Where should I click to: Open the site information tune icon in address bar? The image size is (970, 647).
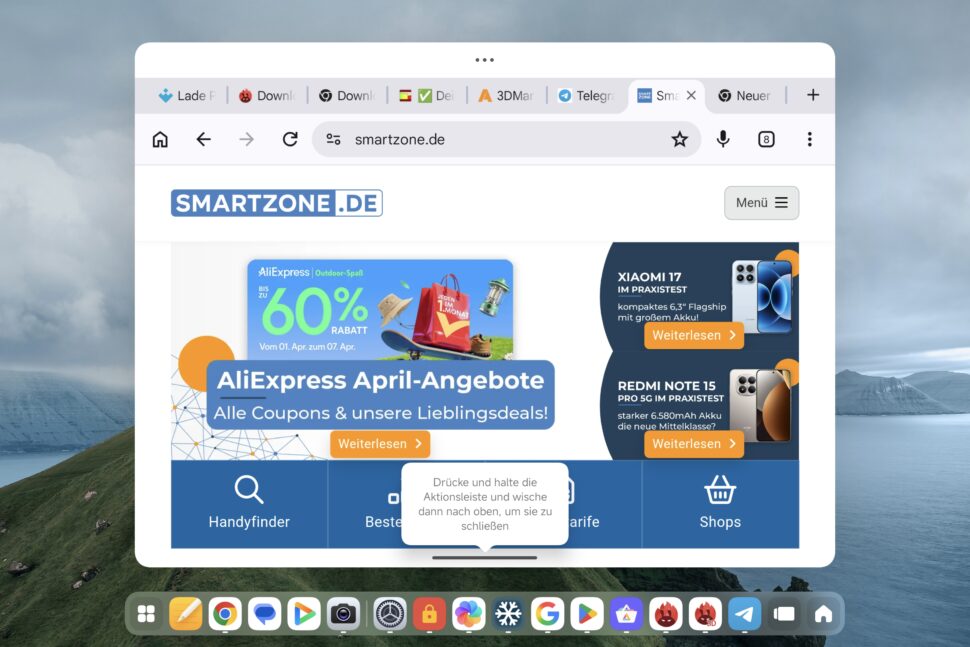click(x=333, y=139)
